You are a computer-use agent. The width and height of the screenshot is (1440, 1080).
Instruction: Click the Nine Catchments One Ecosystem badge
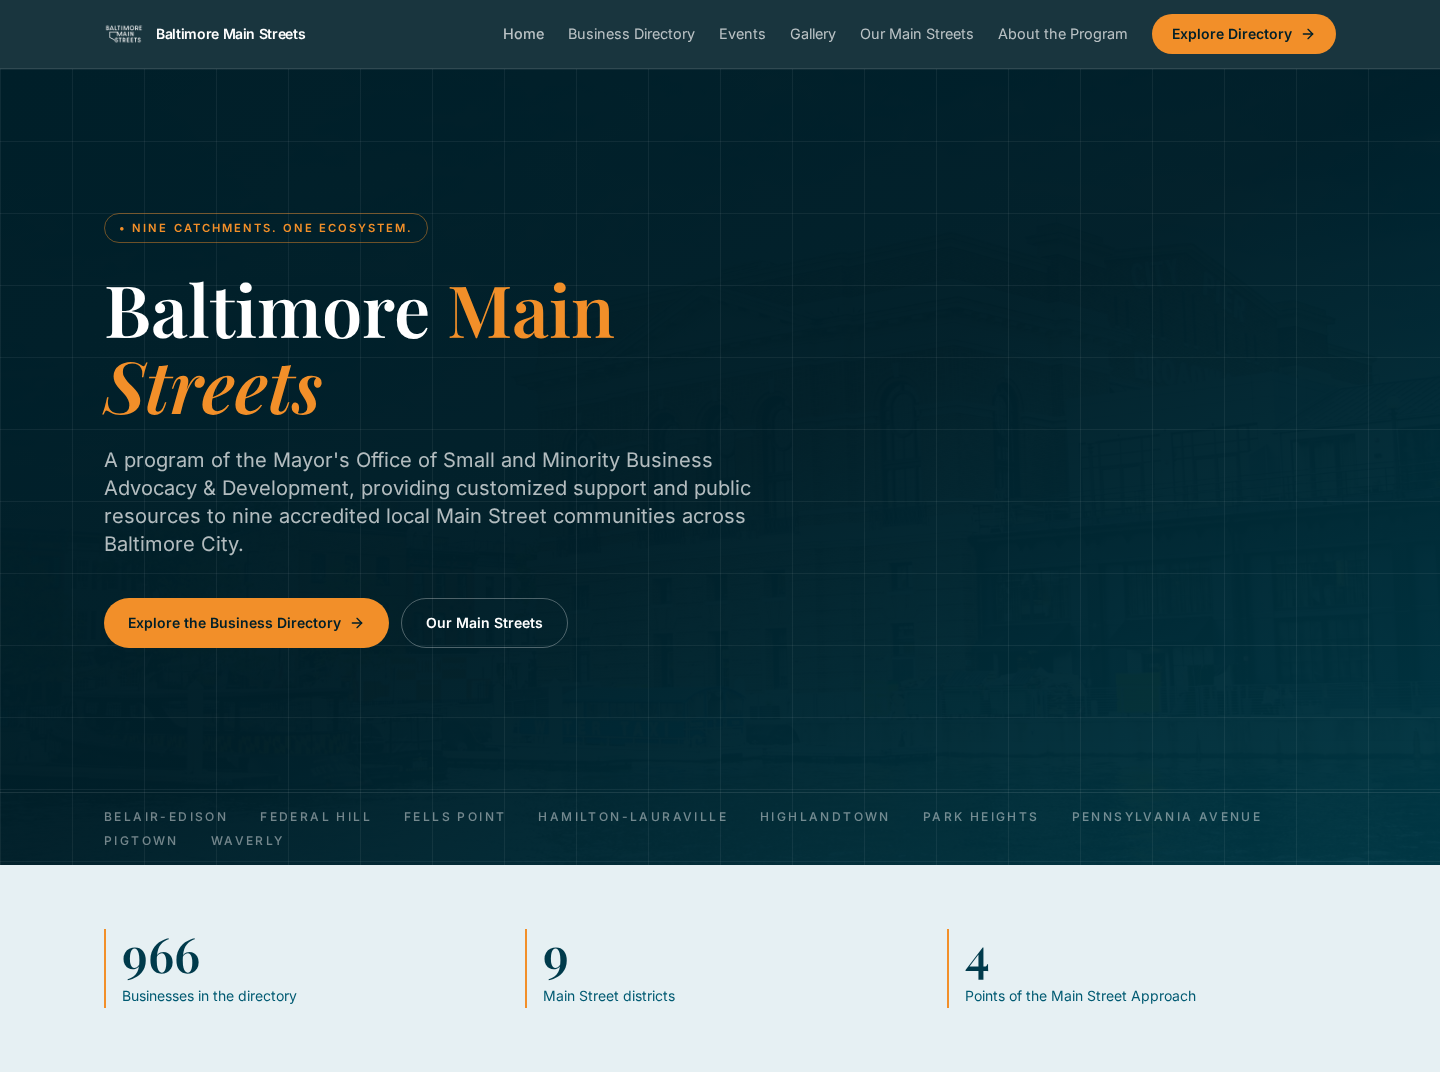click(x=266, y=228)
